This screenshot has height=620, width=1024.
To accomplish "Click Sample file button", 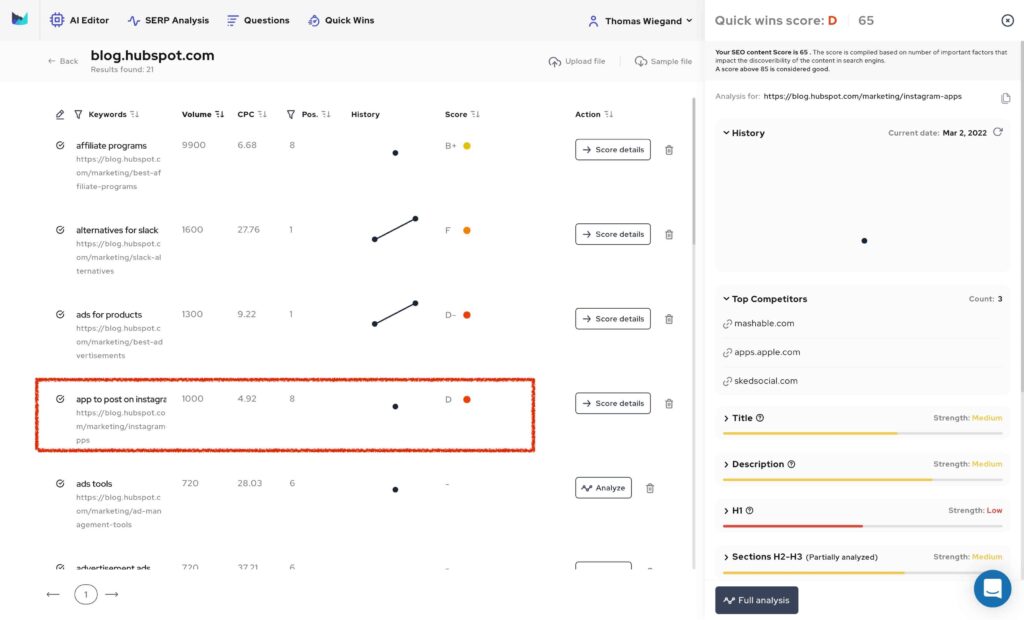I will (663, 61).
